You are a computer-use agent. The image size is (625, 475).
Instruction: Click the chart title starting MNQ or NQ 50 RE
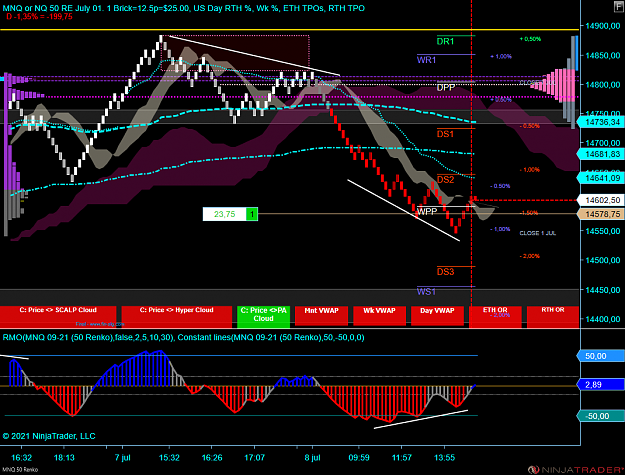pyautogui.click(x=184, y=8)
